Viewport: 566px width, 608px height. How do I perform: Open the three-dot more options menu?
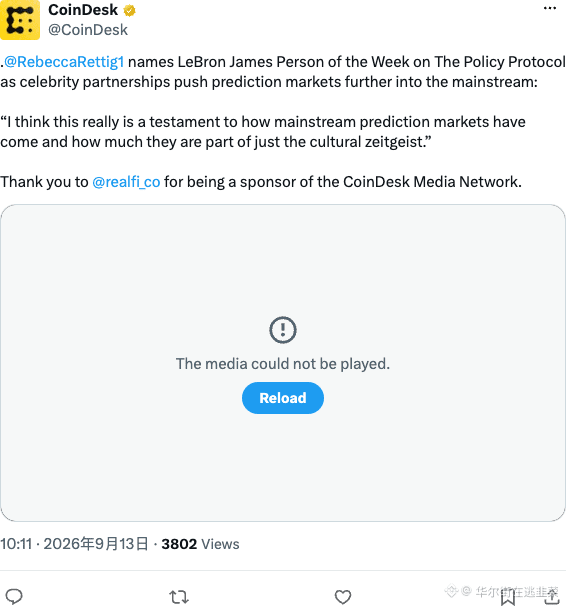click(x=550, y=8)
